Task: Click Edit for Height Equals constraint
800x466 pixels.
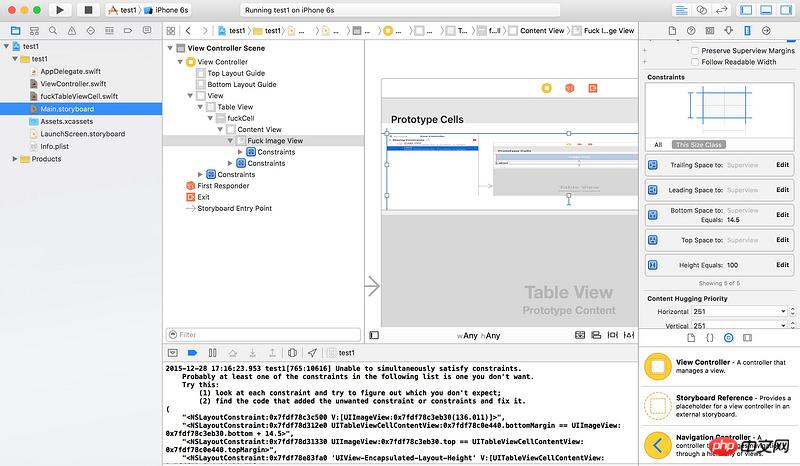Action: coord(782,265)
